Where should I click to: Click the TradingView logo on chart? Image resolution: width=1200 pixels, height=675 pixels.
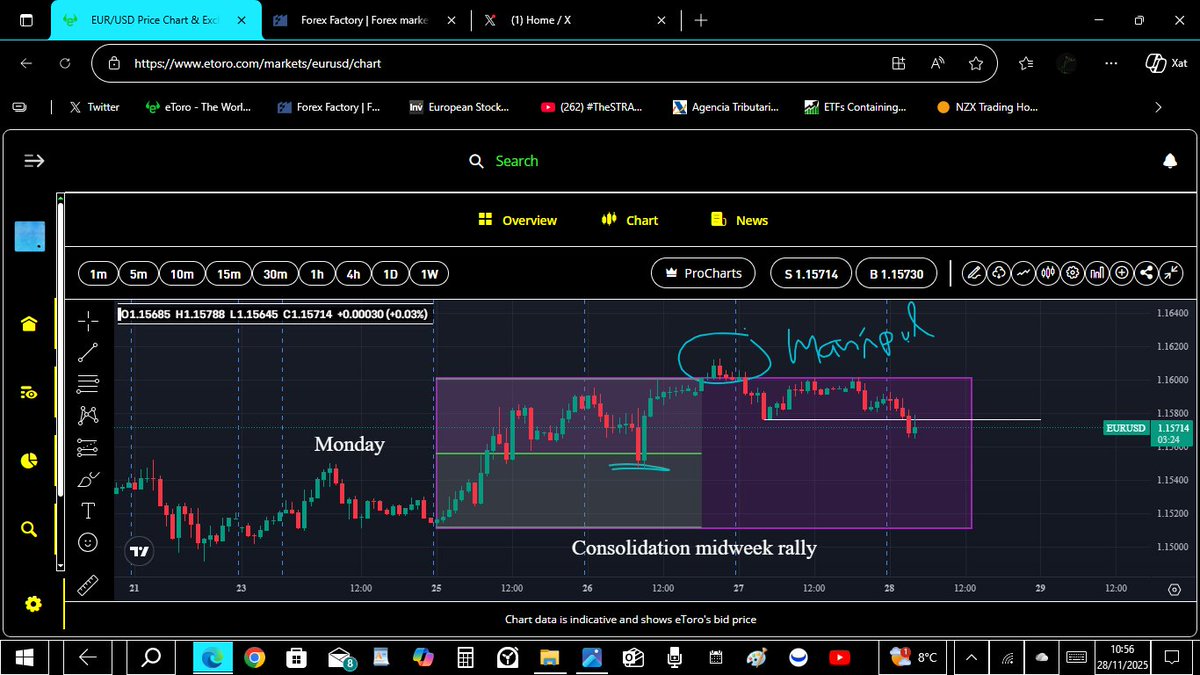click(x=139, y=551)
